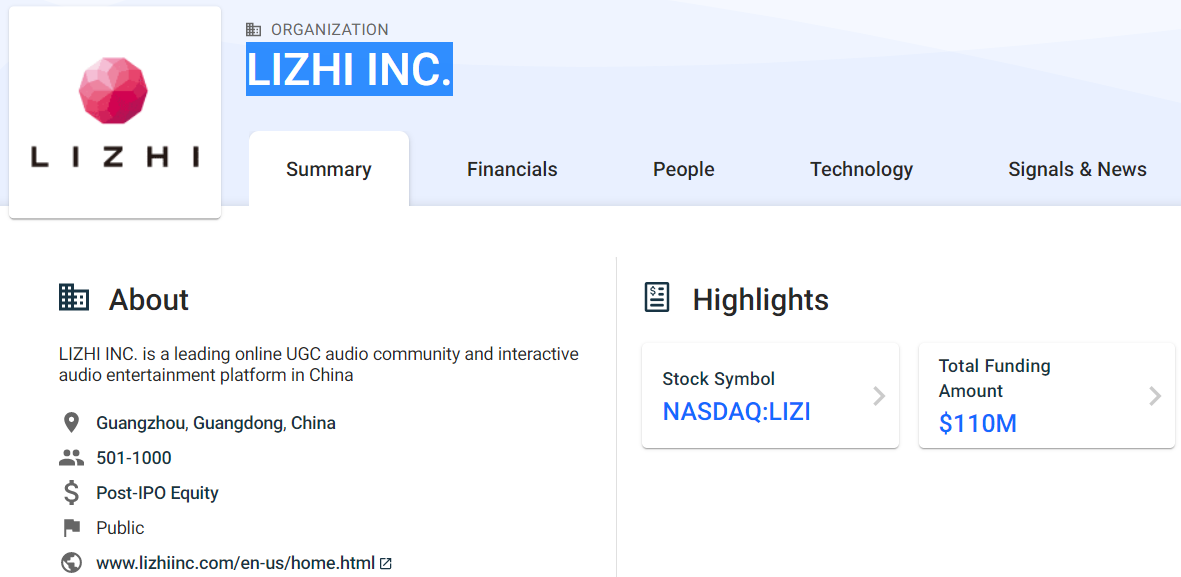Screen dimensions: 1181x577
Task: Switch to the Financials tab
Action: [512, 169]
